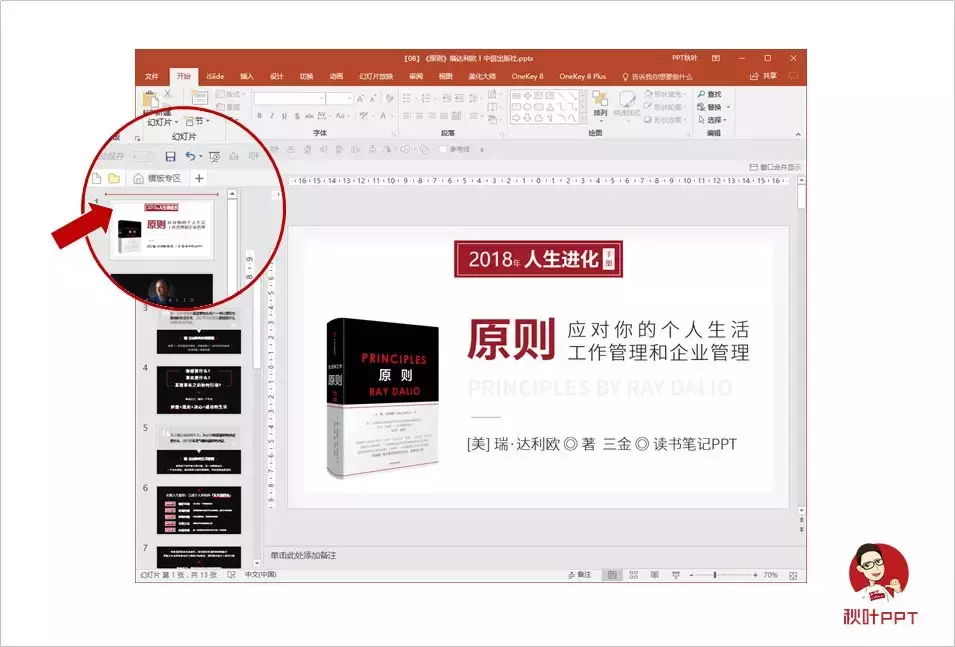Image resolution: width=955 pixels, height=647 pixels.
Task: Click the 70% zoom level
Action: click(x=770, y=575)
